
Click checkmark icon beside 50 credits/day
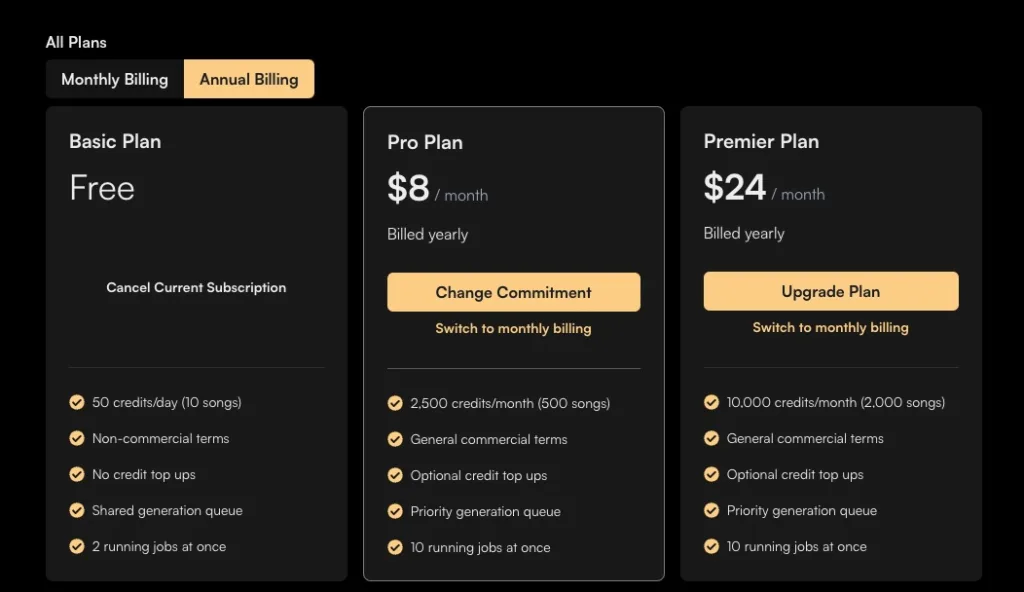[x=77, y=402]
